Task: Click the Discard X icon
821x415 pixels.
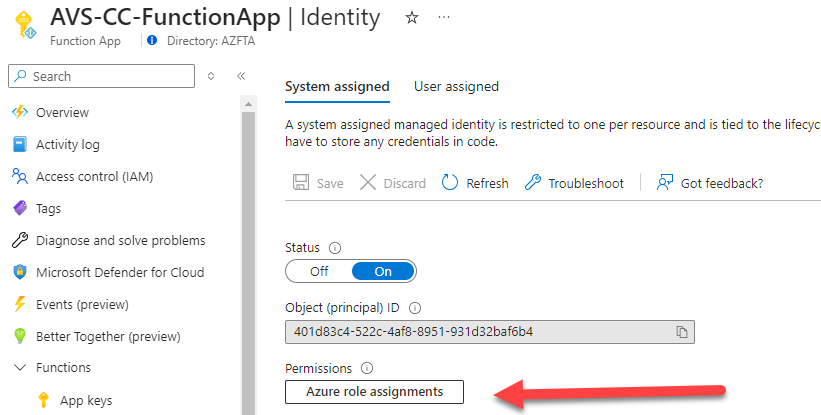Action: click(x=368, y=183)
